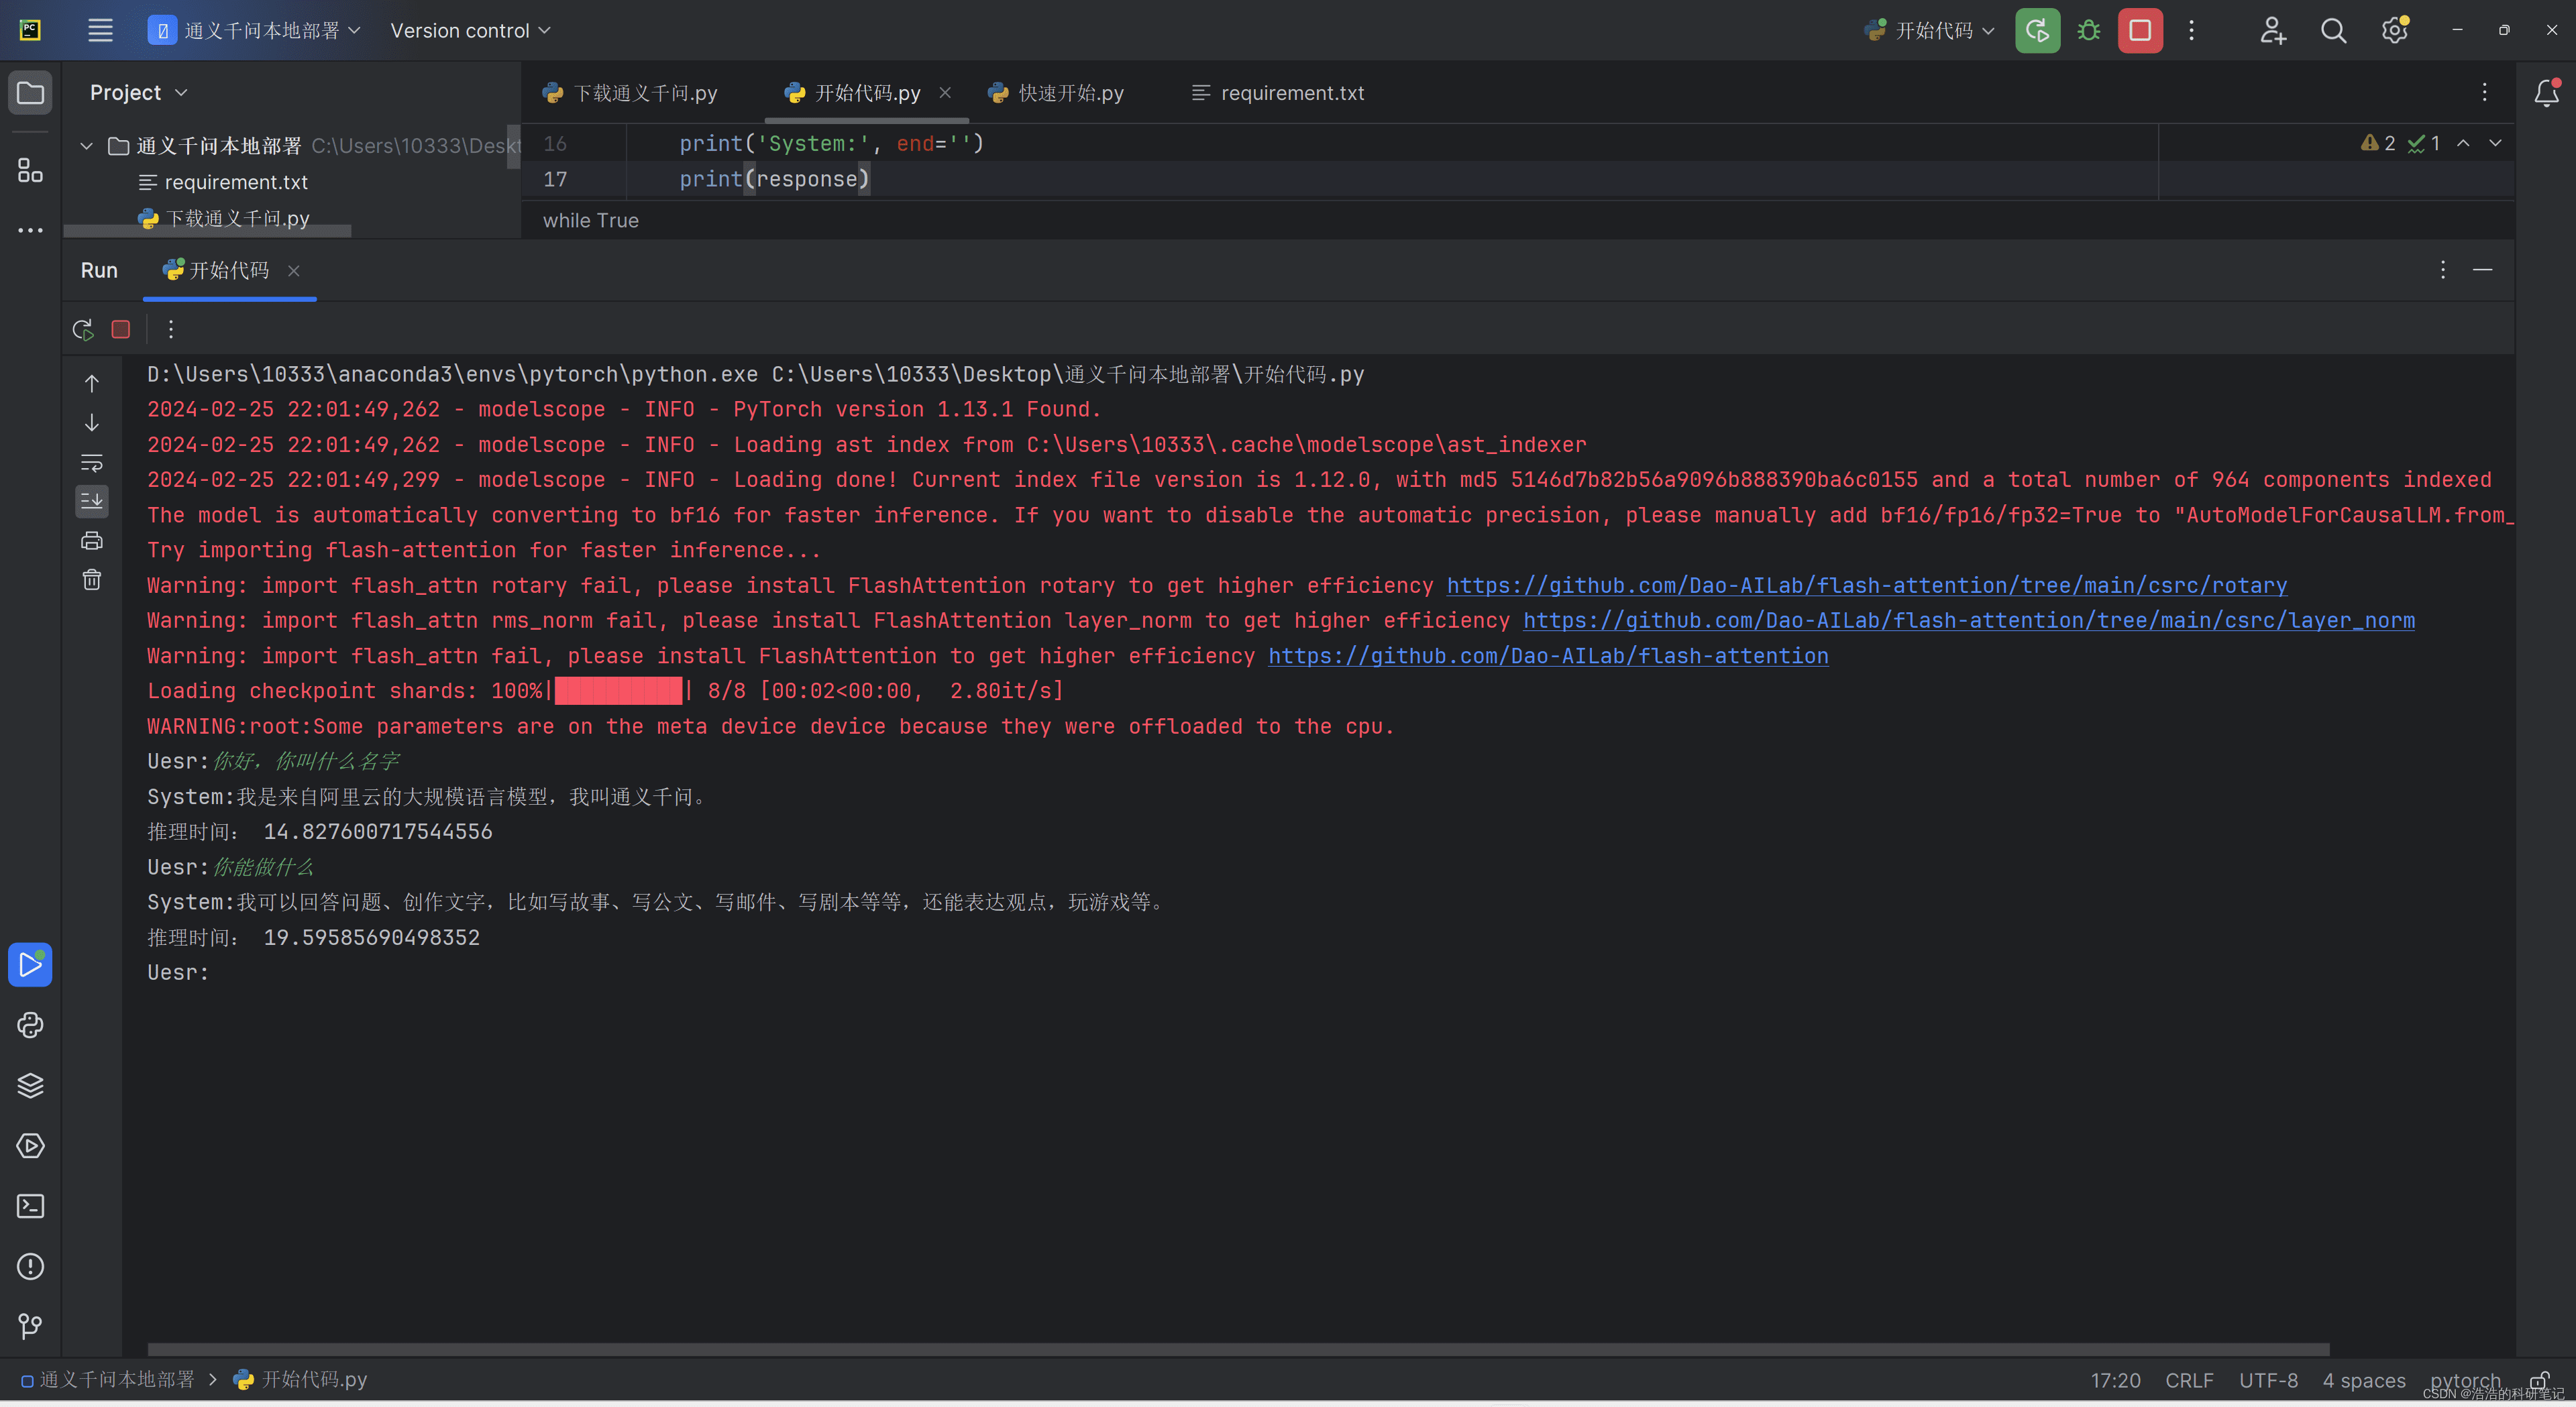Screen dimensions: 2576x1407
Task: Close the 开始代码 Run tab
Action: coord(293,270)
